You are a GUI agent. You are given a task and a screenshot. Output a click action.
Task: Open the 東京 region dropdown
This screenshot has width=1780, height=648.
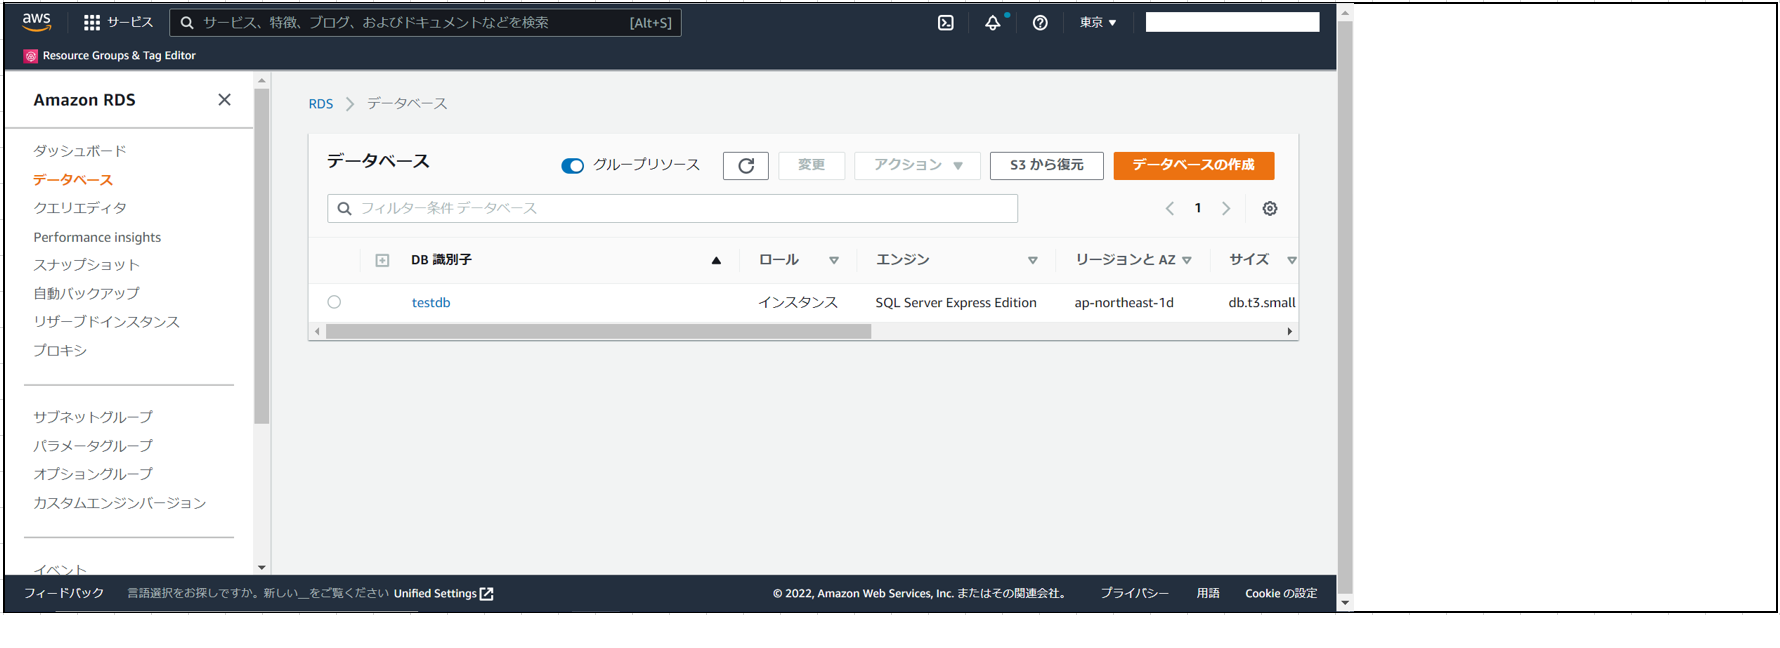pyautogui.click(x=1098, y=22)
